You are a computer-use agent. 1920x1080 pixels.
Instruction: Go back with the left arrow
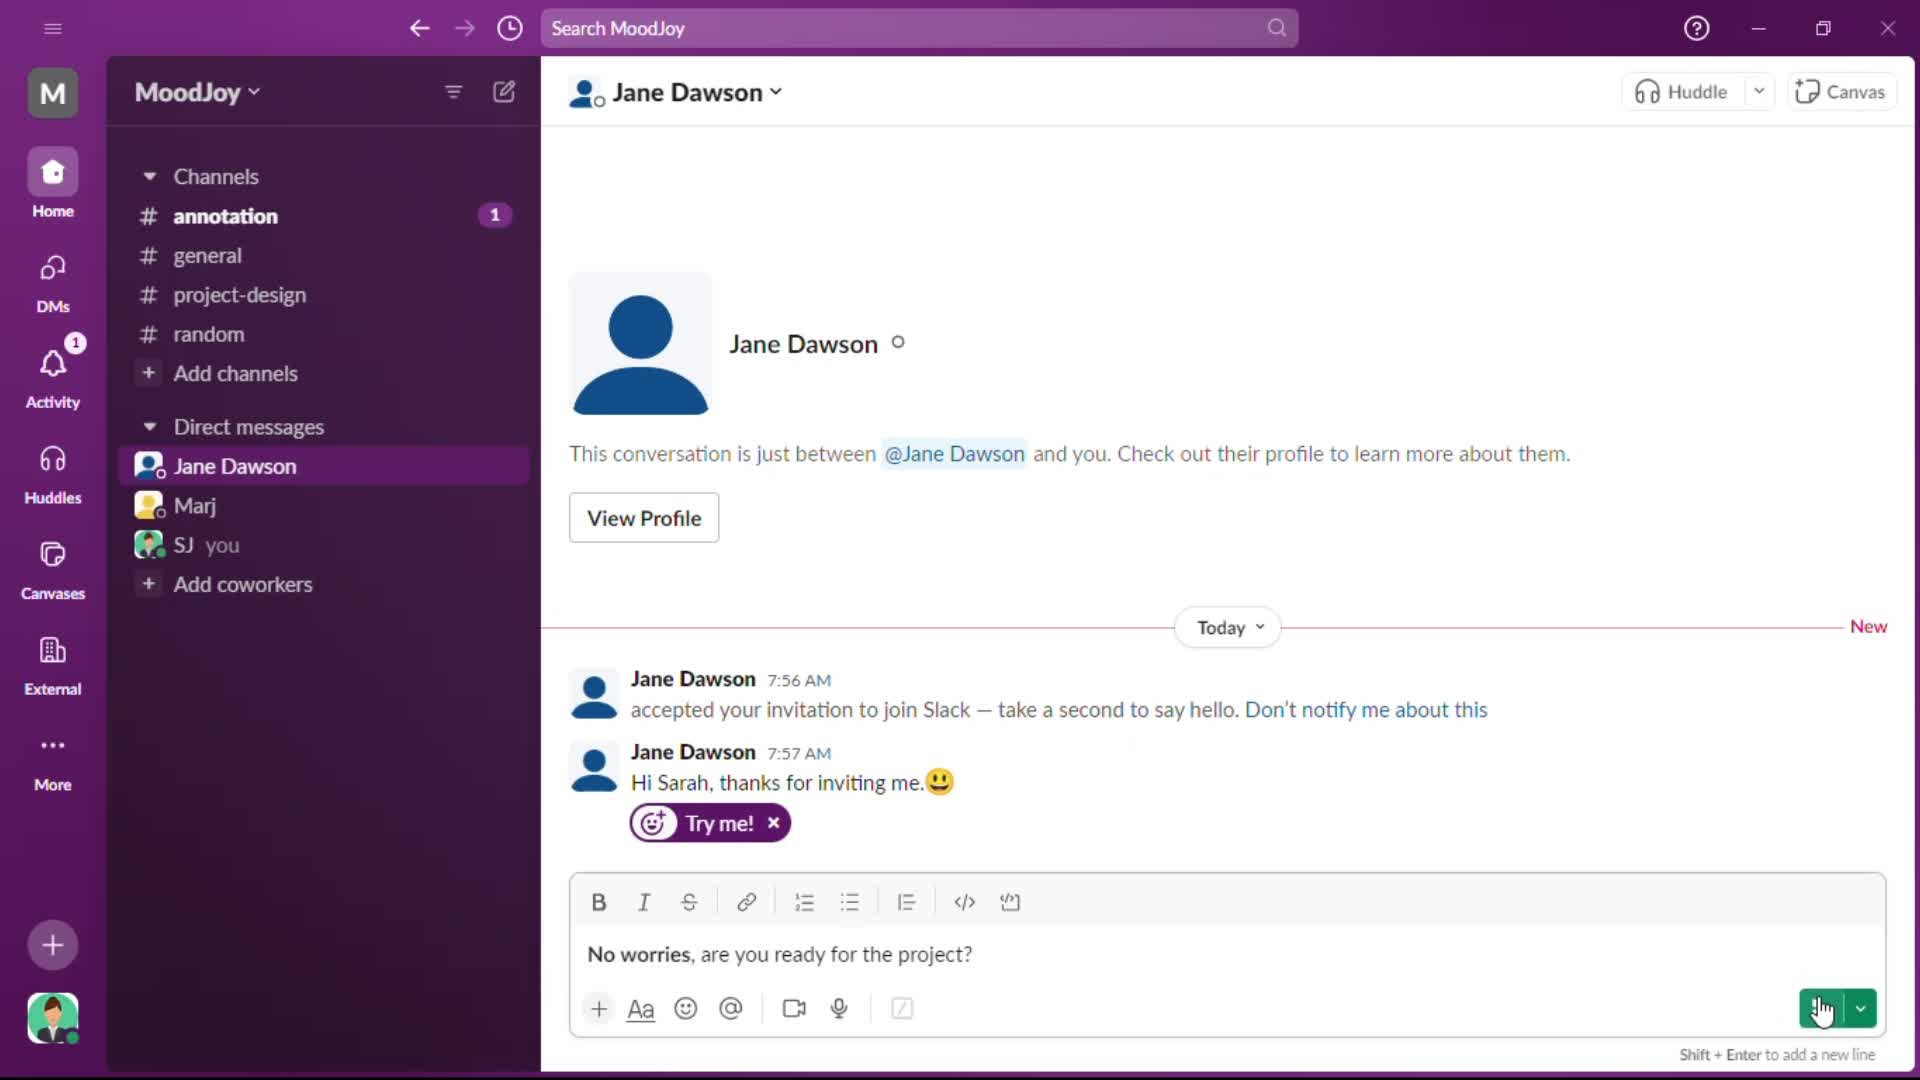[419, 28]
